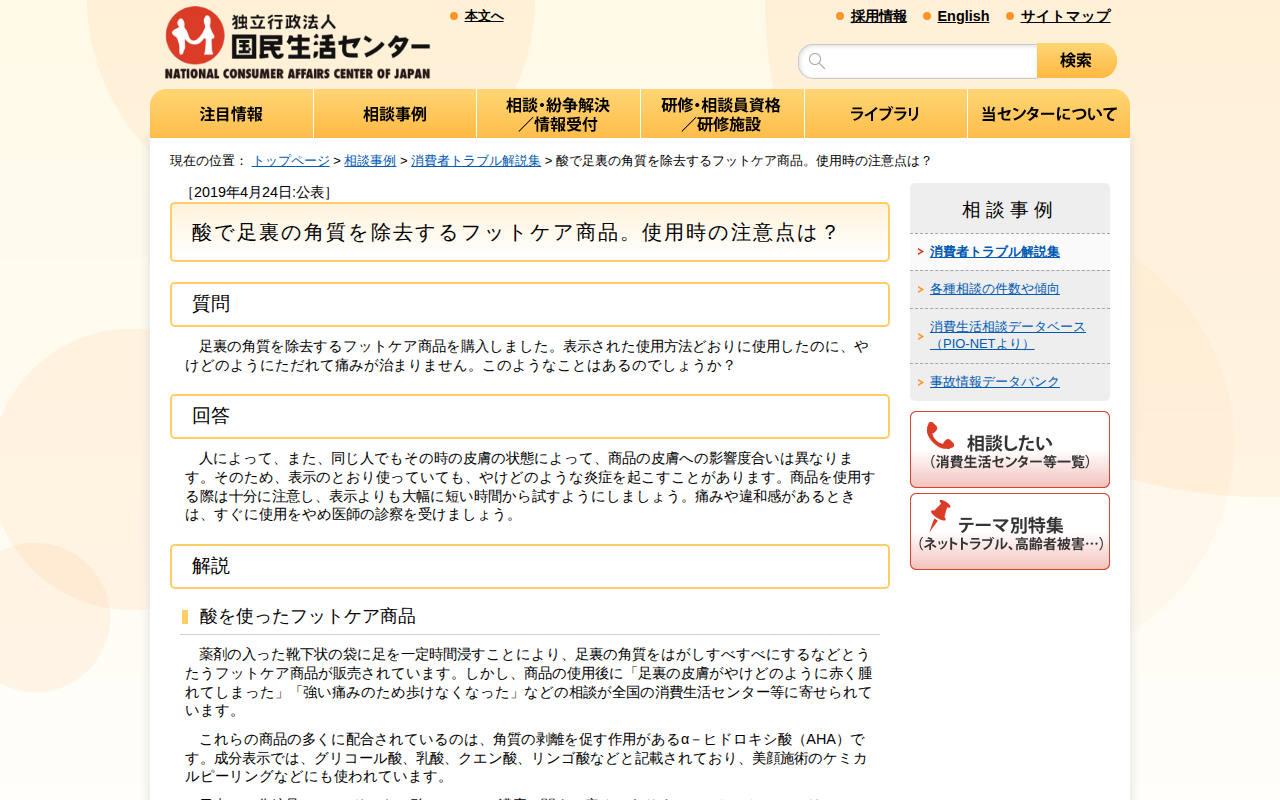Open 相談・紛争解決／情報受付 navigation tab
The height and width of the screenshot is (800, 1280).
tap(558, 114)
